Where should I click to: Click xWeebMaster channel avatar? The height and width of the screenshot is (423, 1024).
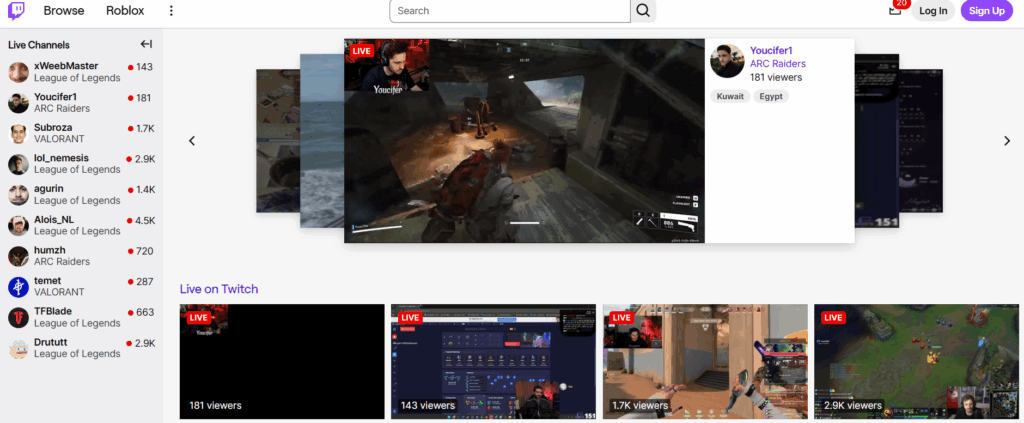click(18, 72)
